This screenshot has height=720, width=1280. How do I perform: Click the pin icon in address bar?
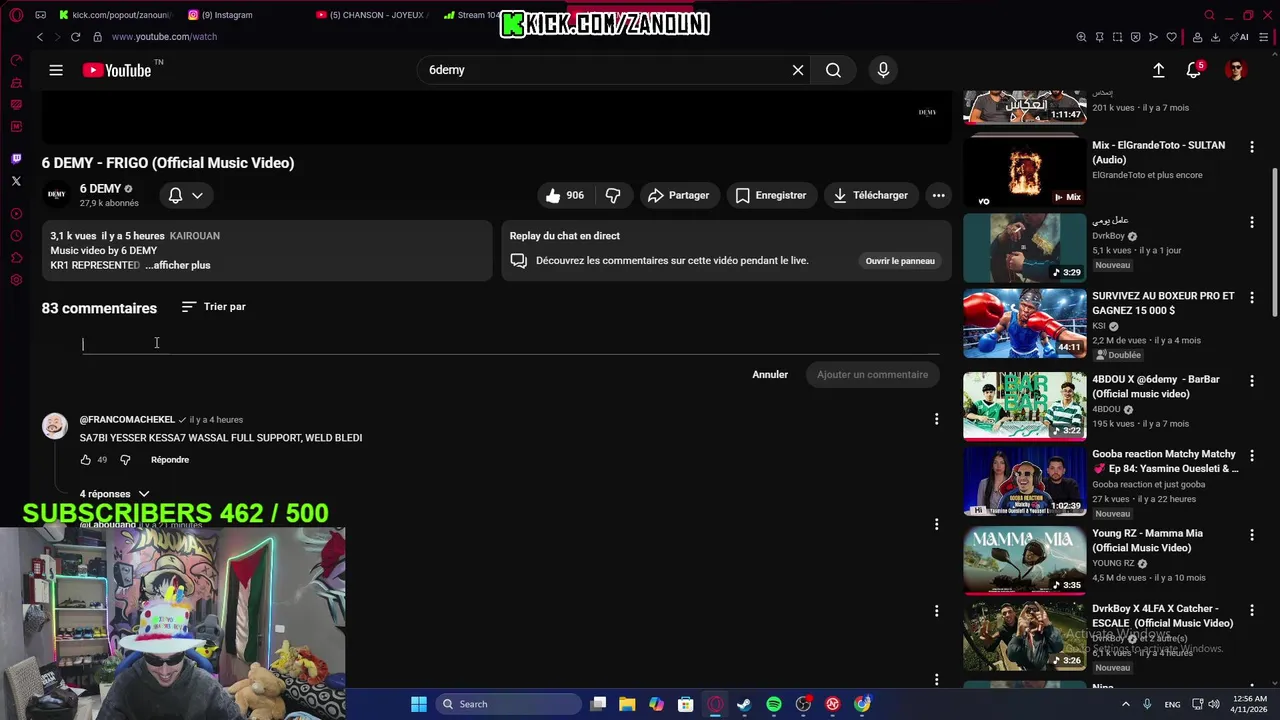pyautogui.click(x=1099, y=37)
